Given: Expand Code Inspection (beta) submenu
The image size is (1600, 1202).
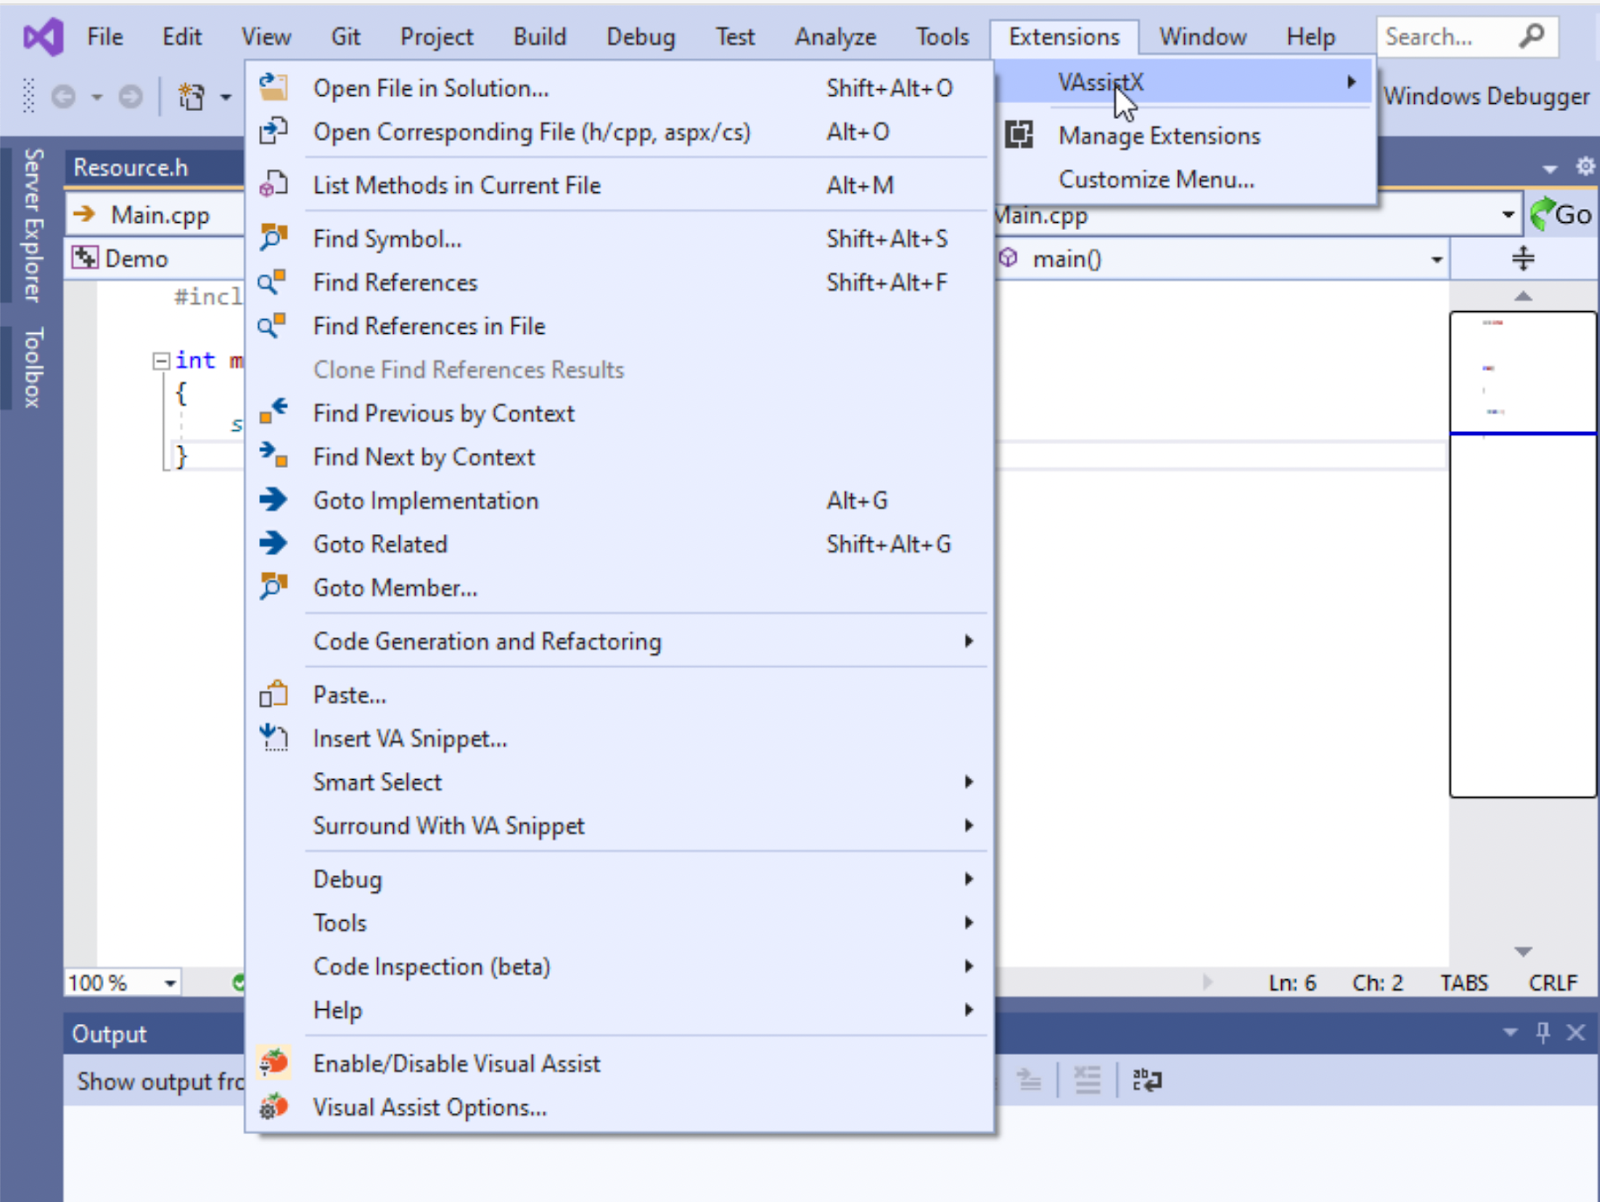Looking at the screenshot, I should [968, 966].
